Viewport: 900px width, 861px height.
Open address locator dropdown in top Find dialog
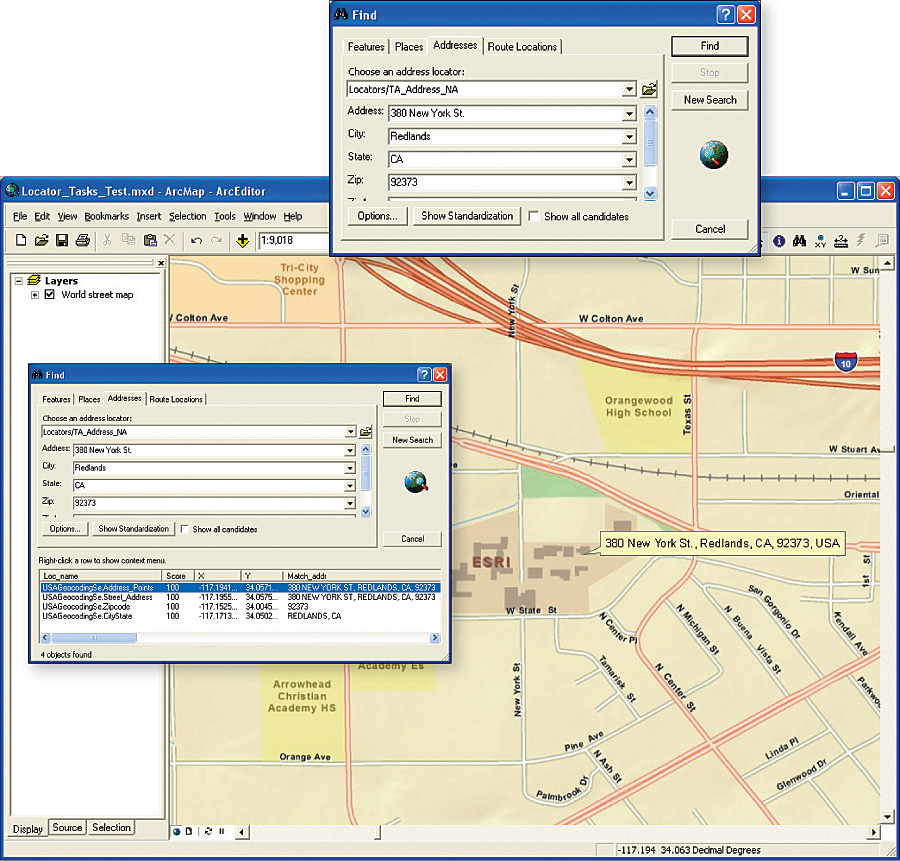[630, 90]
